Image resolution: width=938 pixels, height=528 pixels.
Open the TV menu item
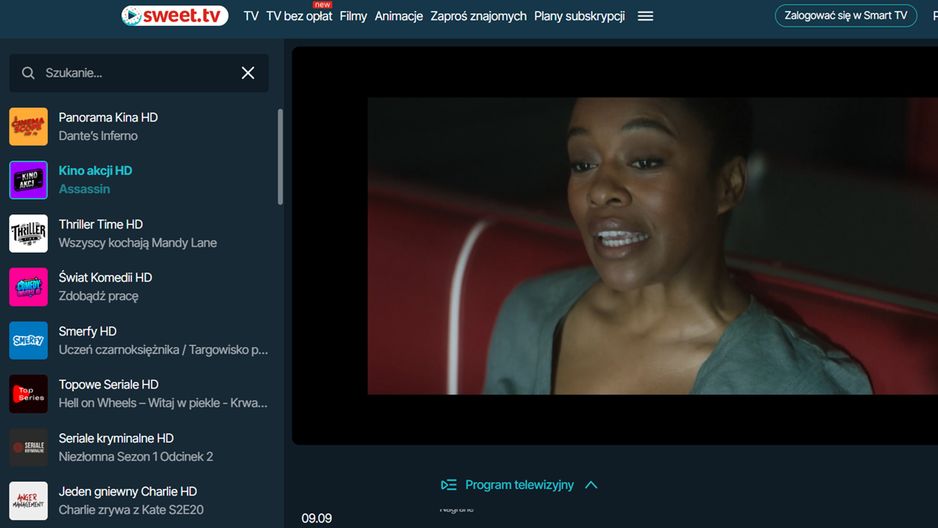pyautogui.click(x=251, y=16)
